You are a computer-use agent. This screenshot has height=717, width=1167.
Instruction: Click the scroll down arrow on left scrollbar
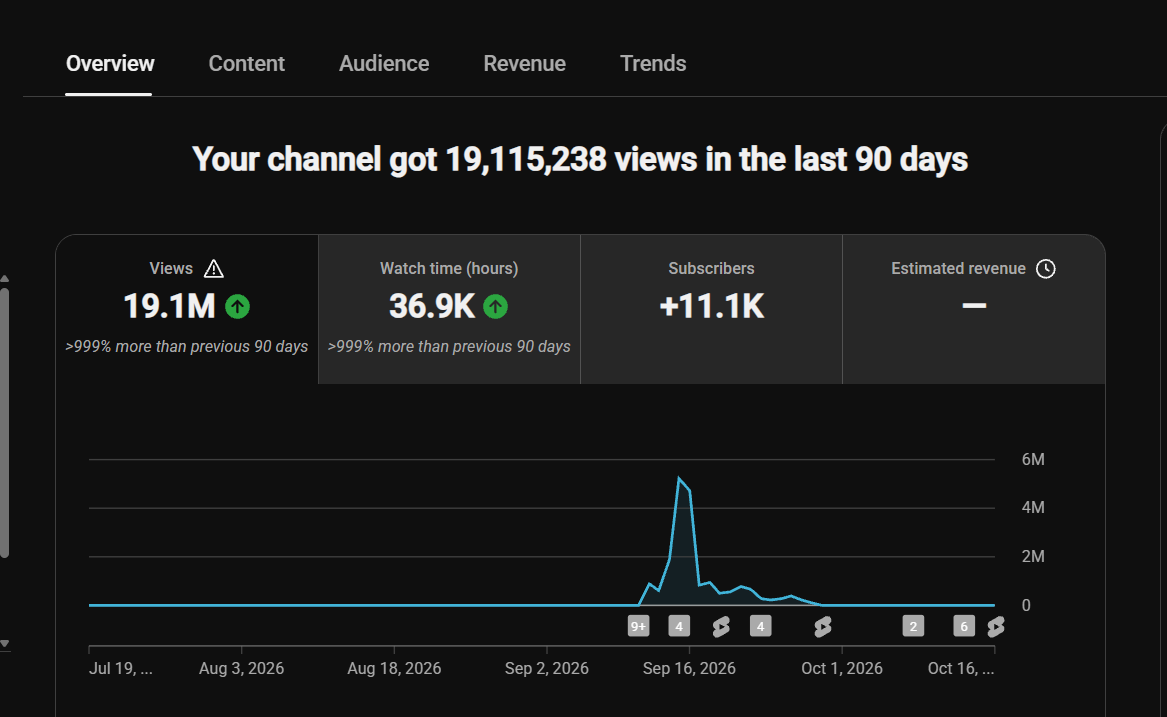pos(4,643)
